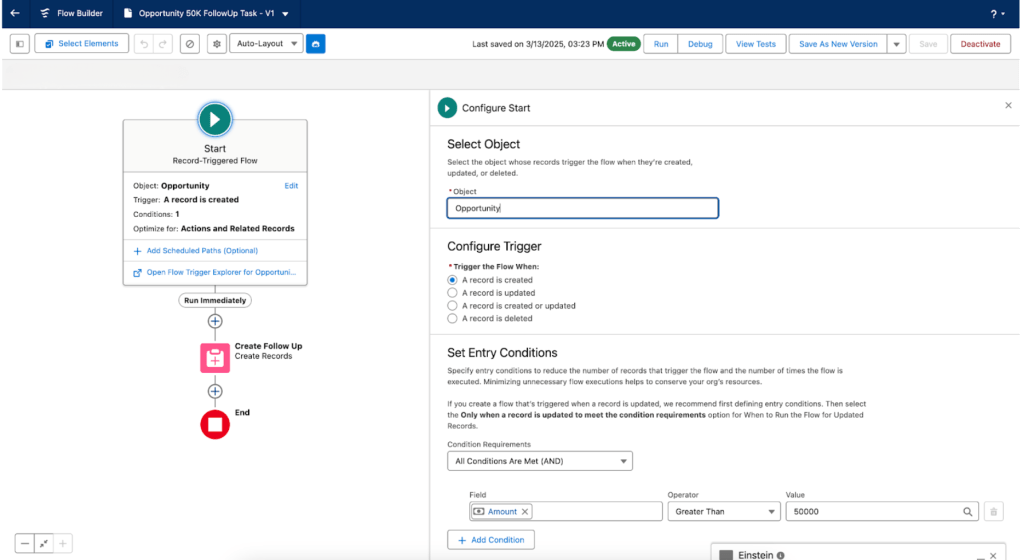The width and height of the screenshot is (1024, 560).
Task: Zoom out the canvas with minus button
Action: [25, 543]
